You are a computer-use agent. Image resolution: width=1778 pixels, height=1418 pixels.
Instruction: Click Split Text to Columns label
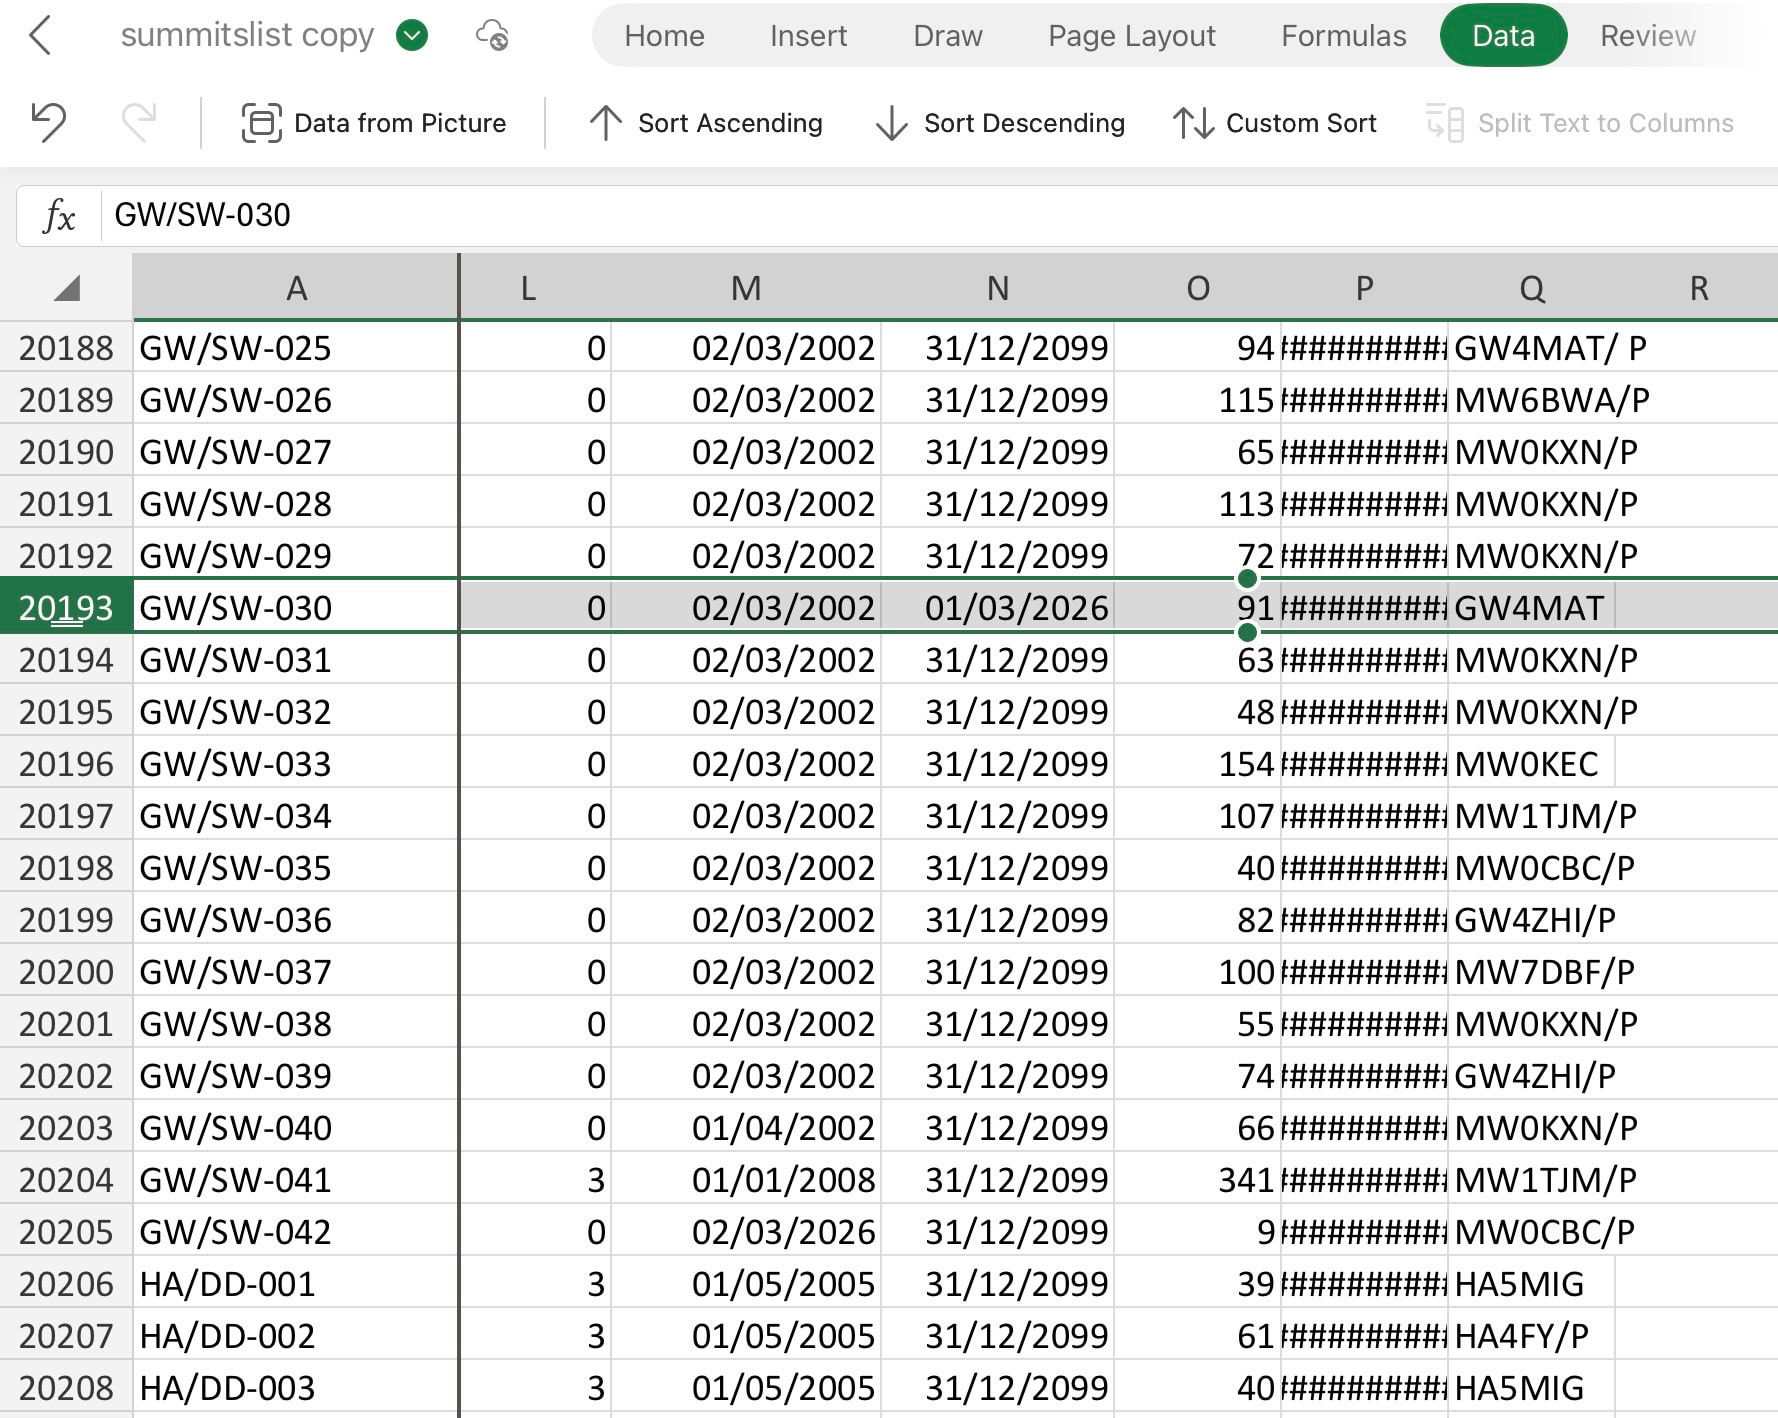click(x=1605, y=123)
